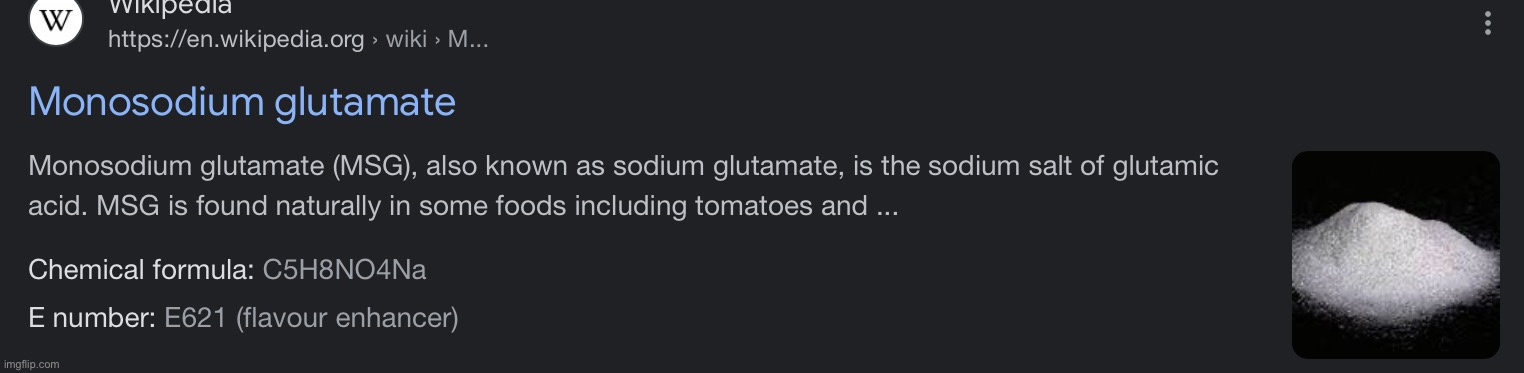This screenshot has height=373, width=1524.
Task: Select the C5H8NO4Na formula value
Action: tap(344, 270)
